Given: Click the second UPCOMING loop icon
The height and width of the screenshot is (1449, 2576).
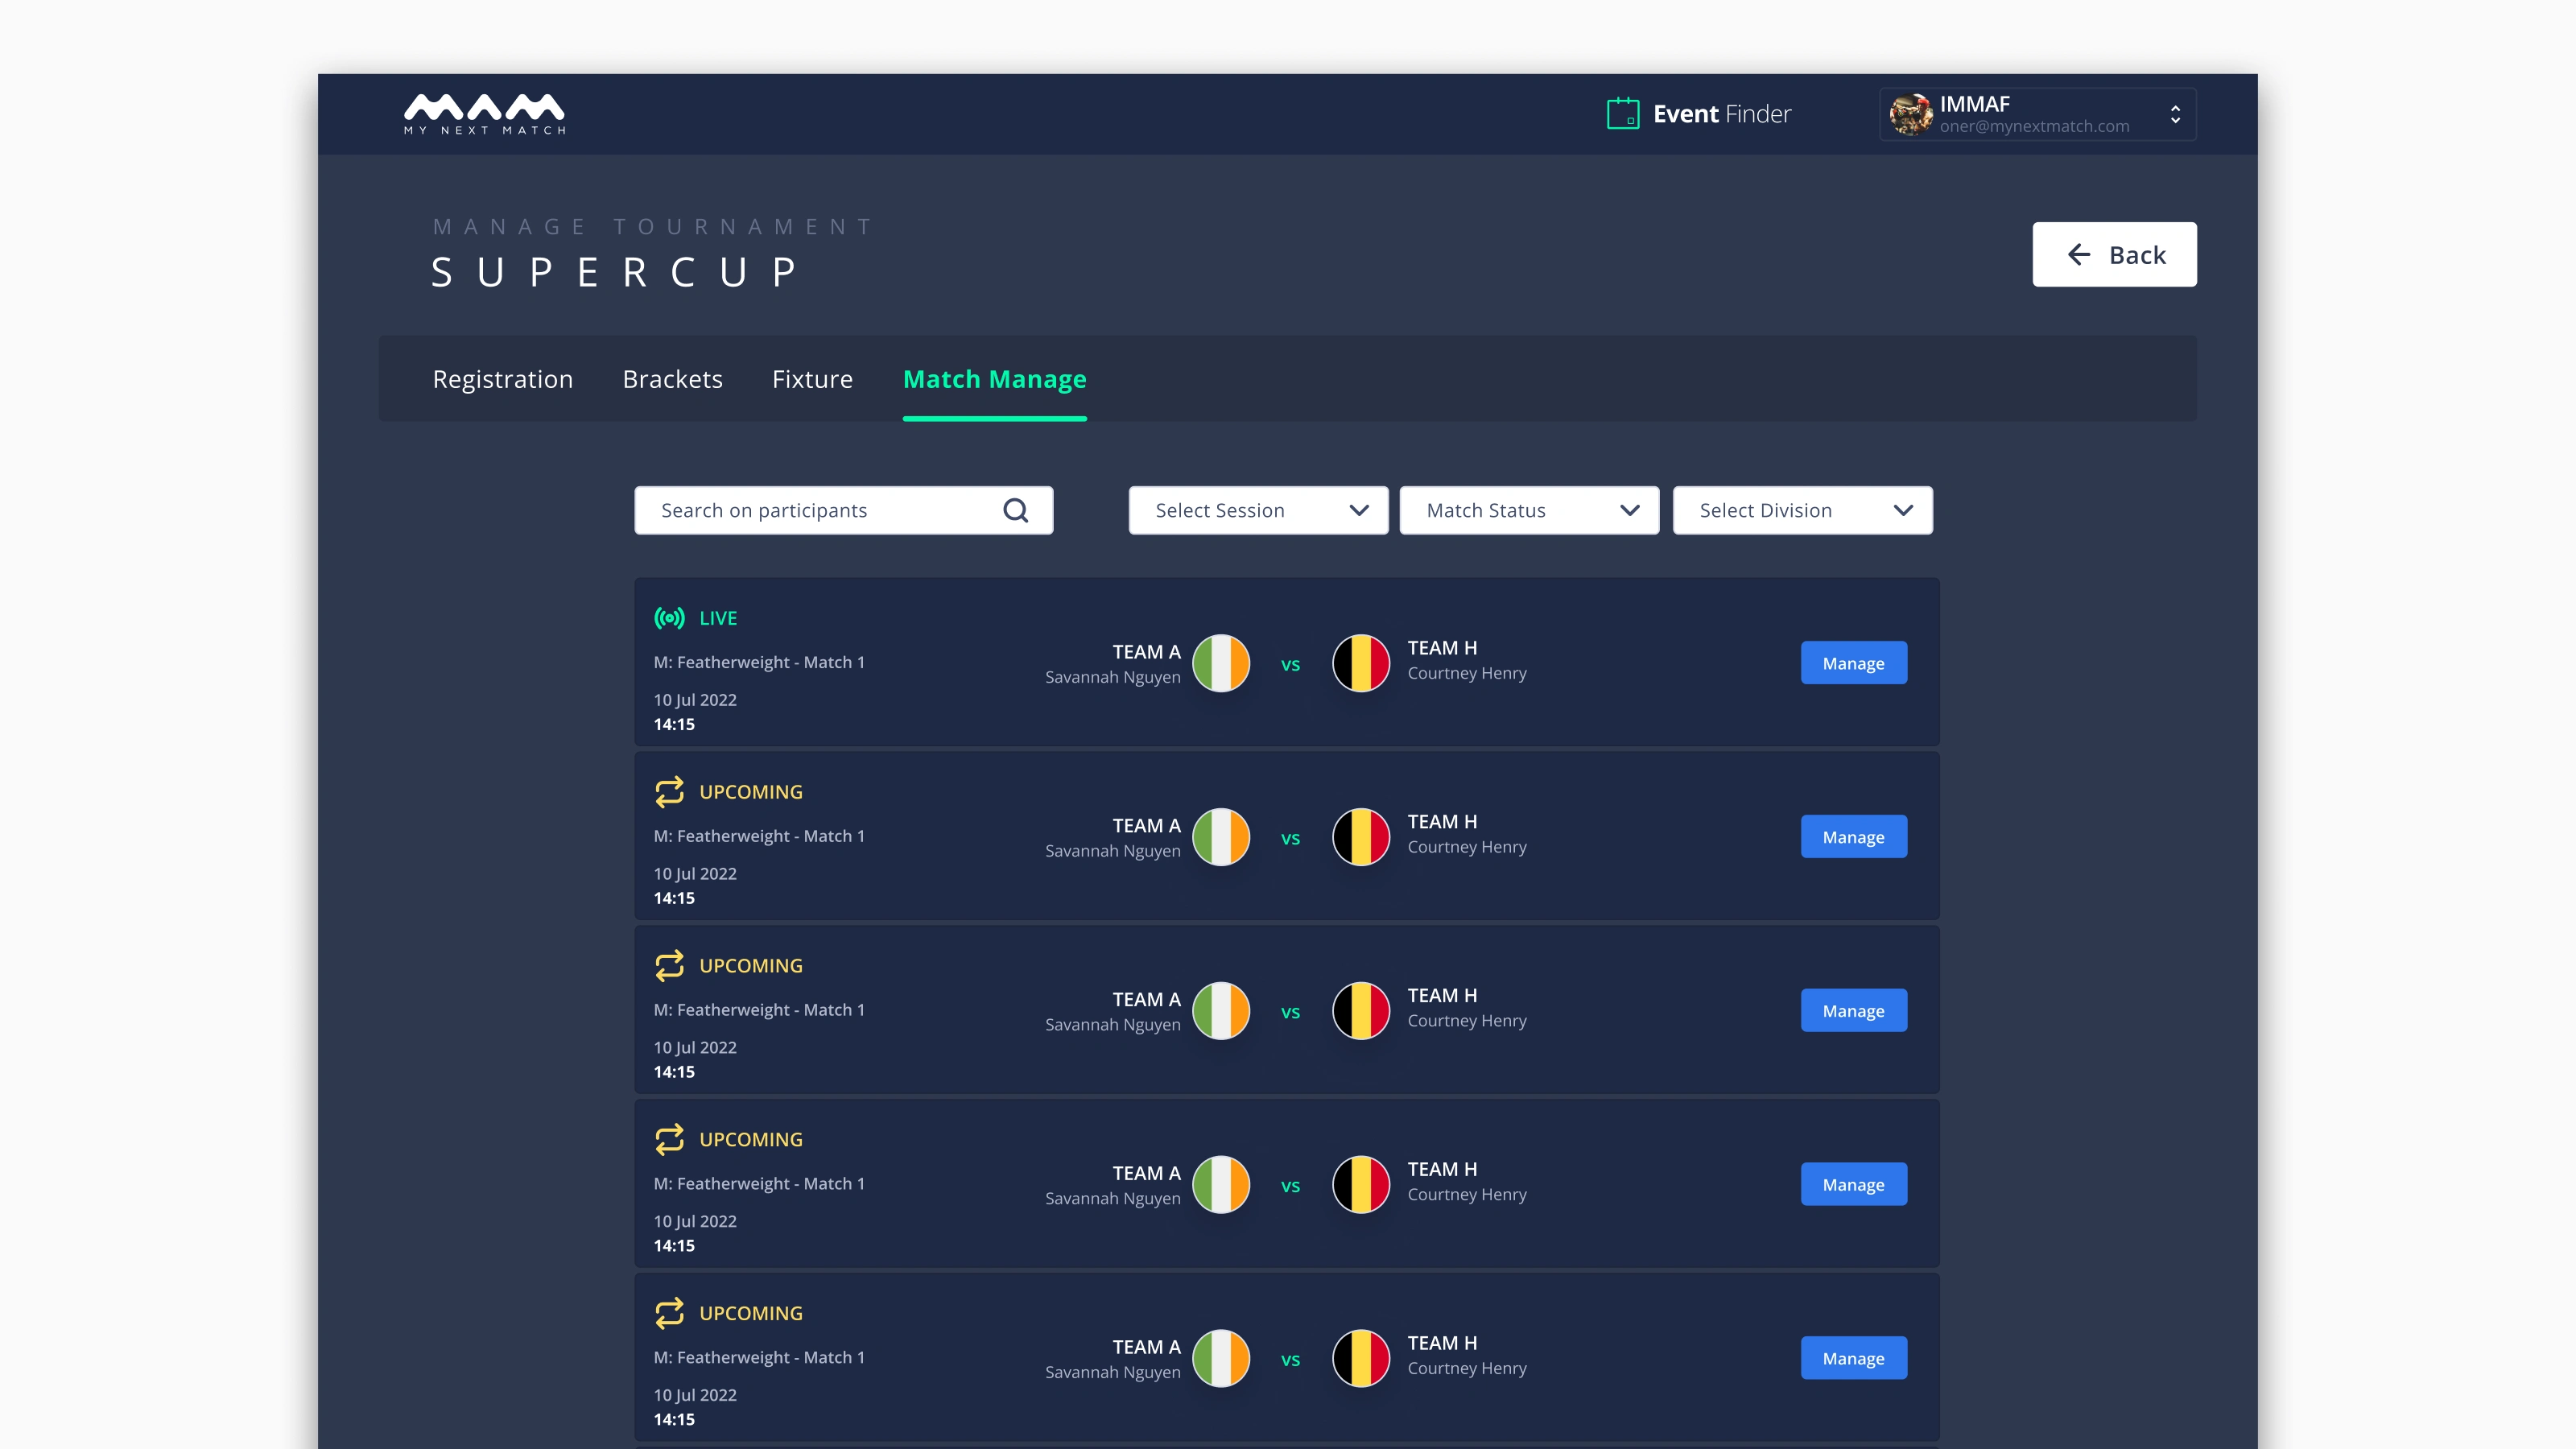Looking at the screenshot, I should pos(669,966).
